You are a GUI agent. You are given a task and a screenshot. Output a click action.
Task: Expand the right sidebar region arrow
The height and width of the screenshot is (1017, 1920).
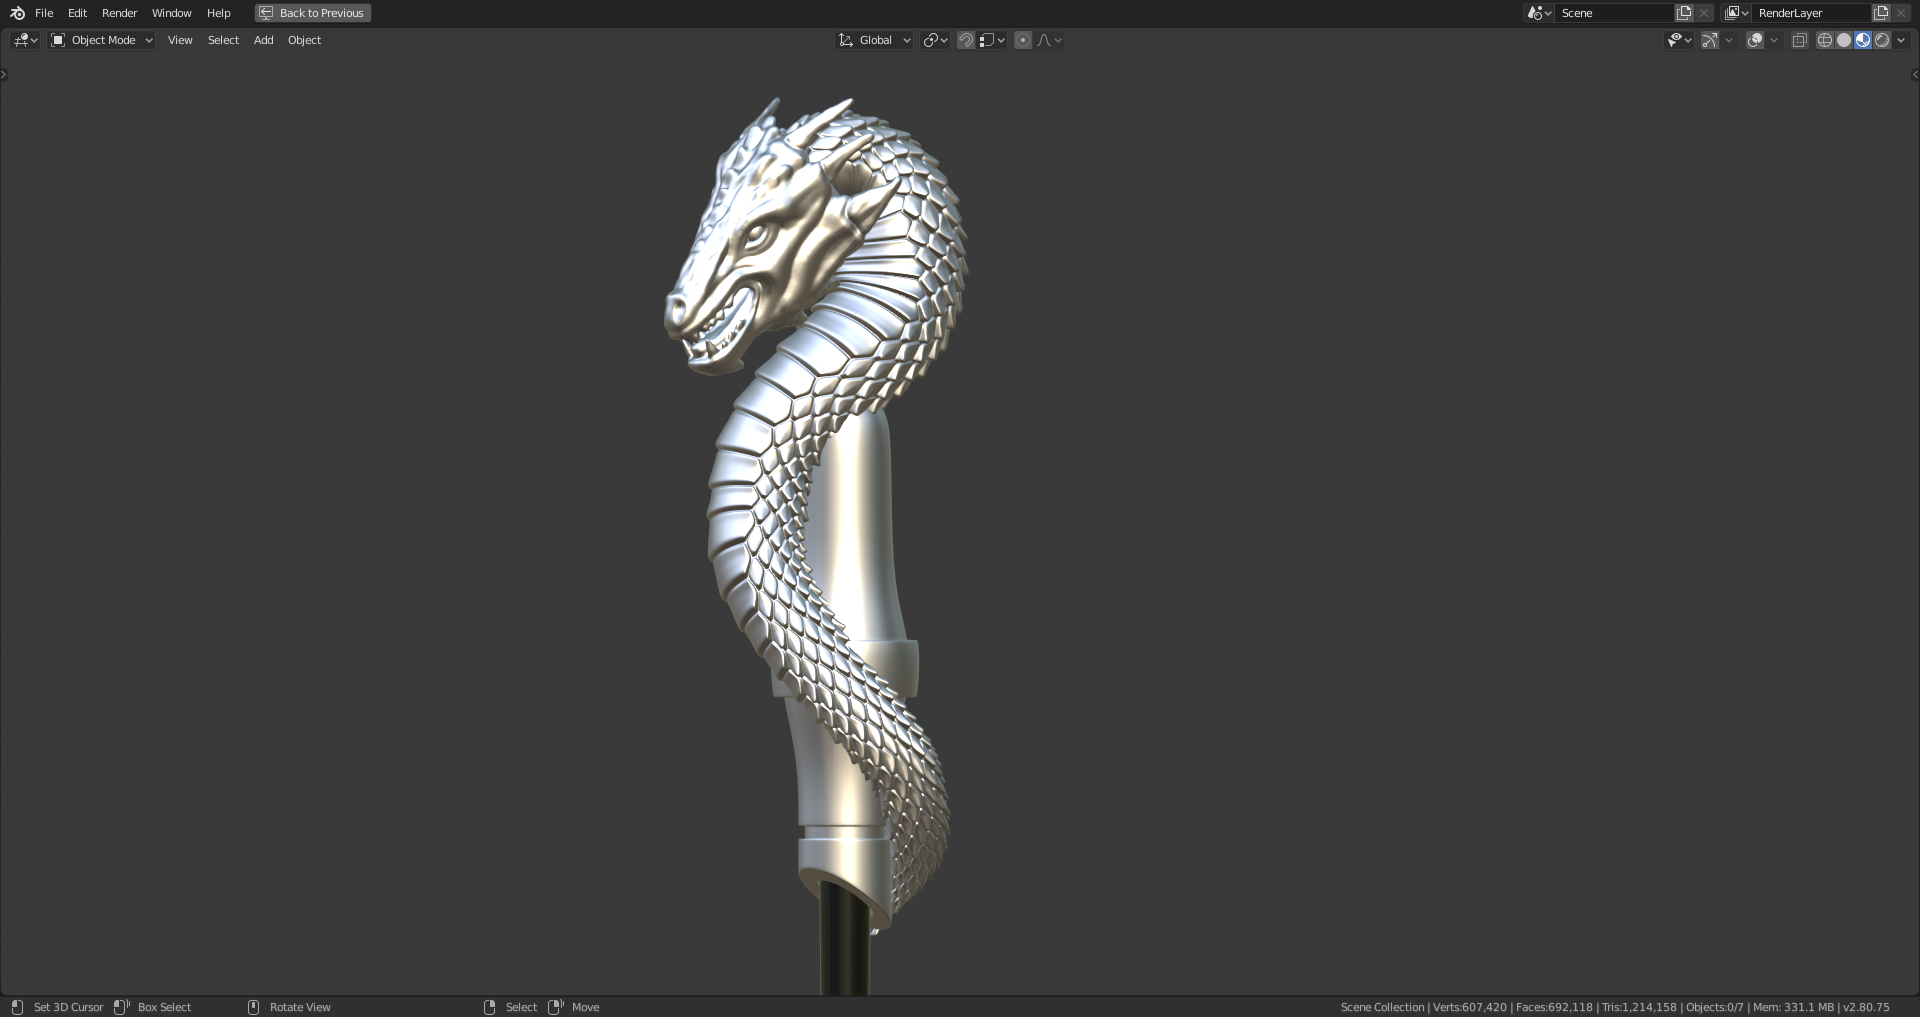[1915, 74]
